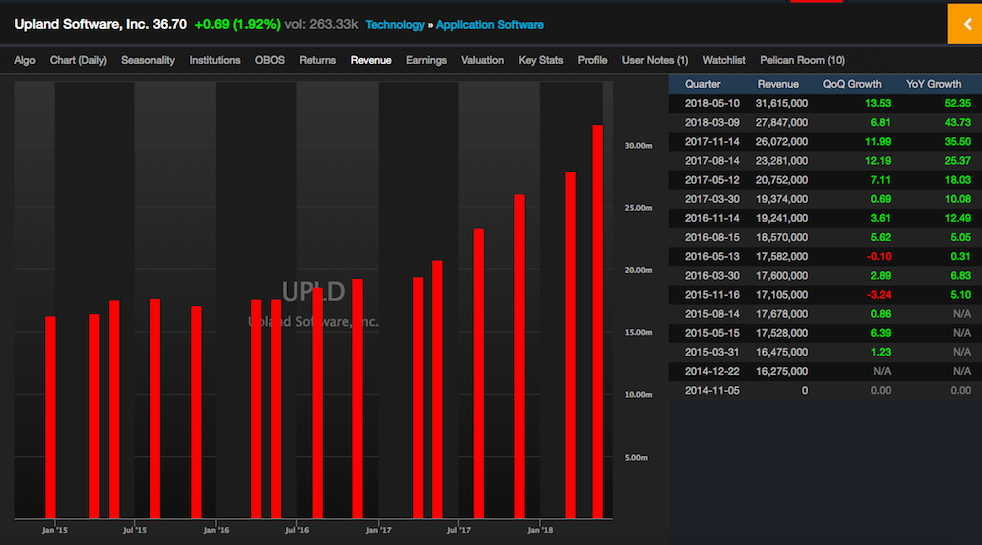Screen dimensions: 982x545
Task: View the Profile tab
Action: coord(592,60)
